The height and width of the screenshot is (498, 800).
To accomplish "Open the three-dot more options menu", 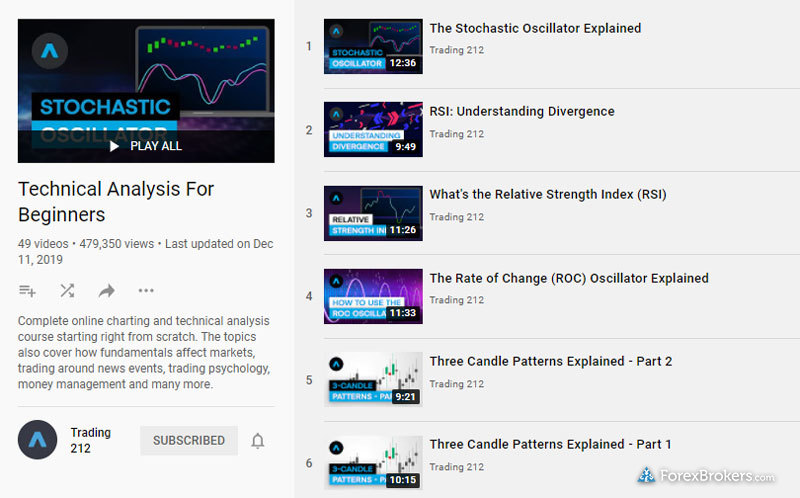I will tap(146, 291).
